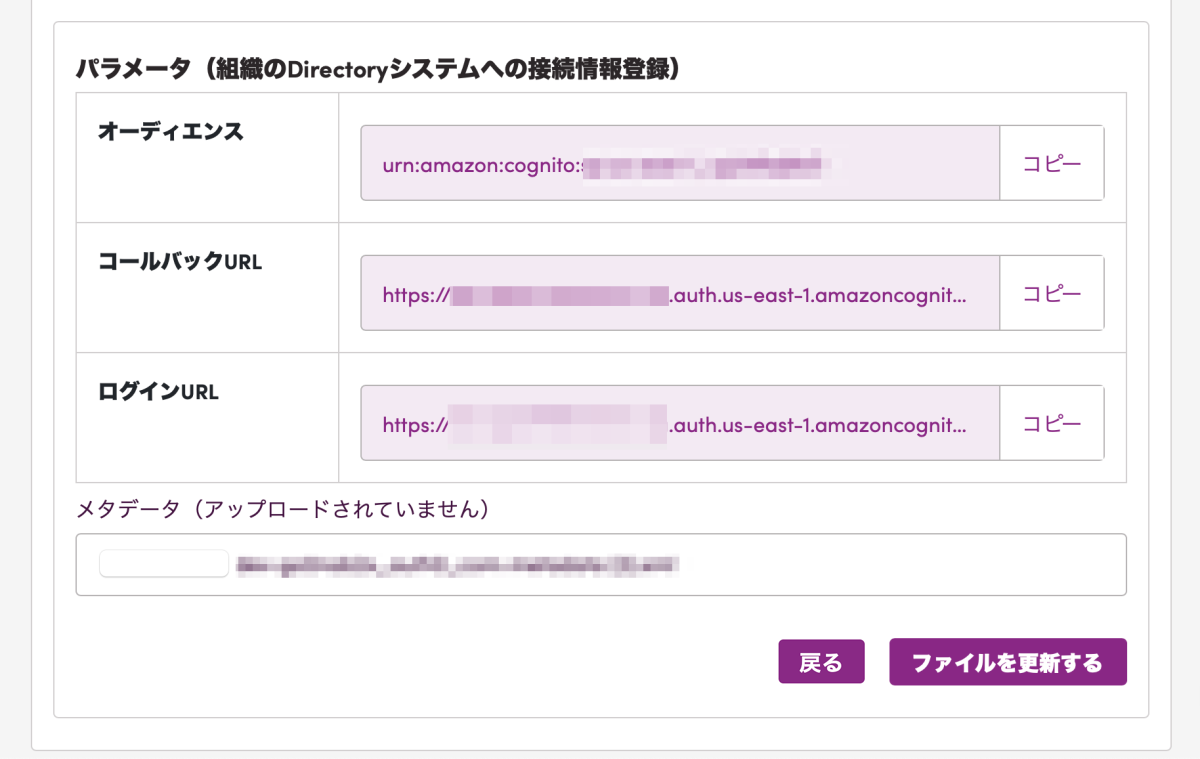This screenshot has width=1200, height=759.
Task: Click the ログインURL row label
Action: point(158,392)
